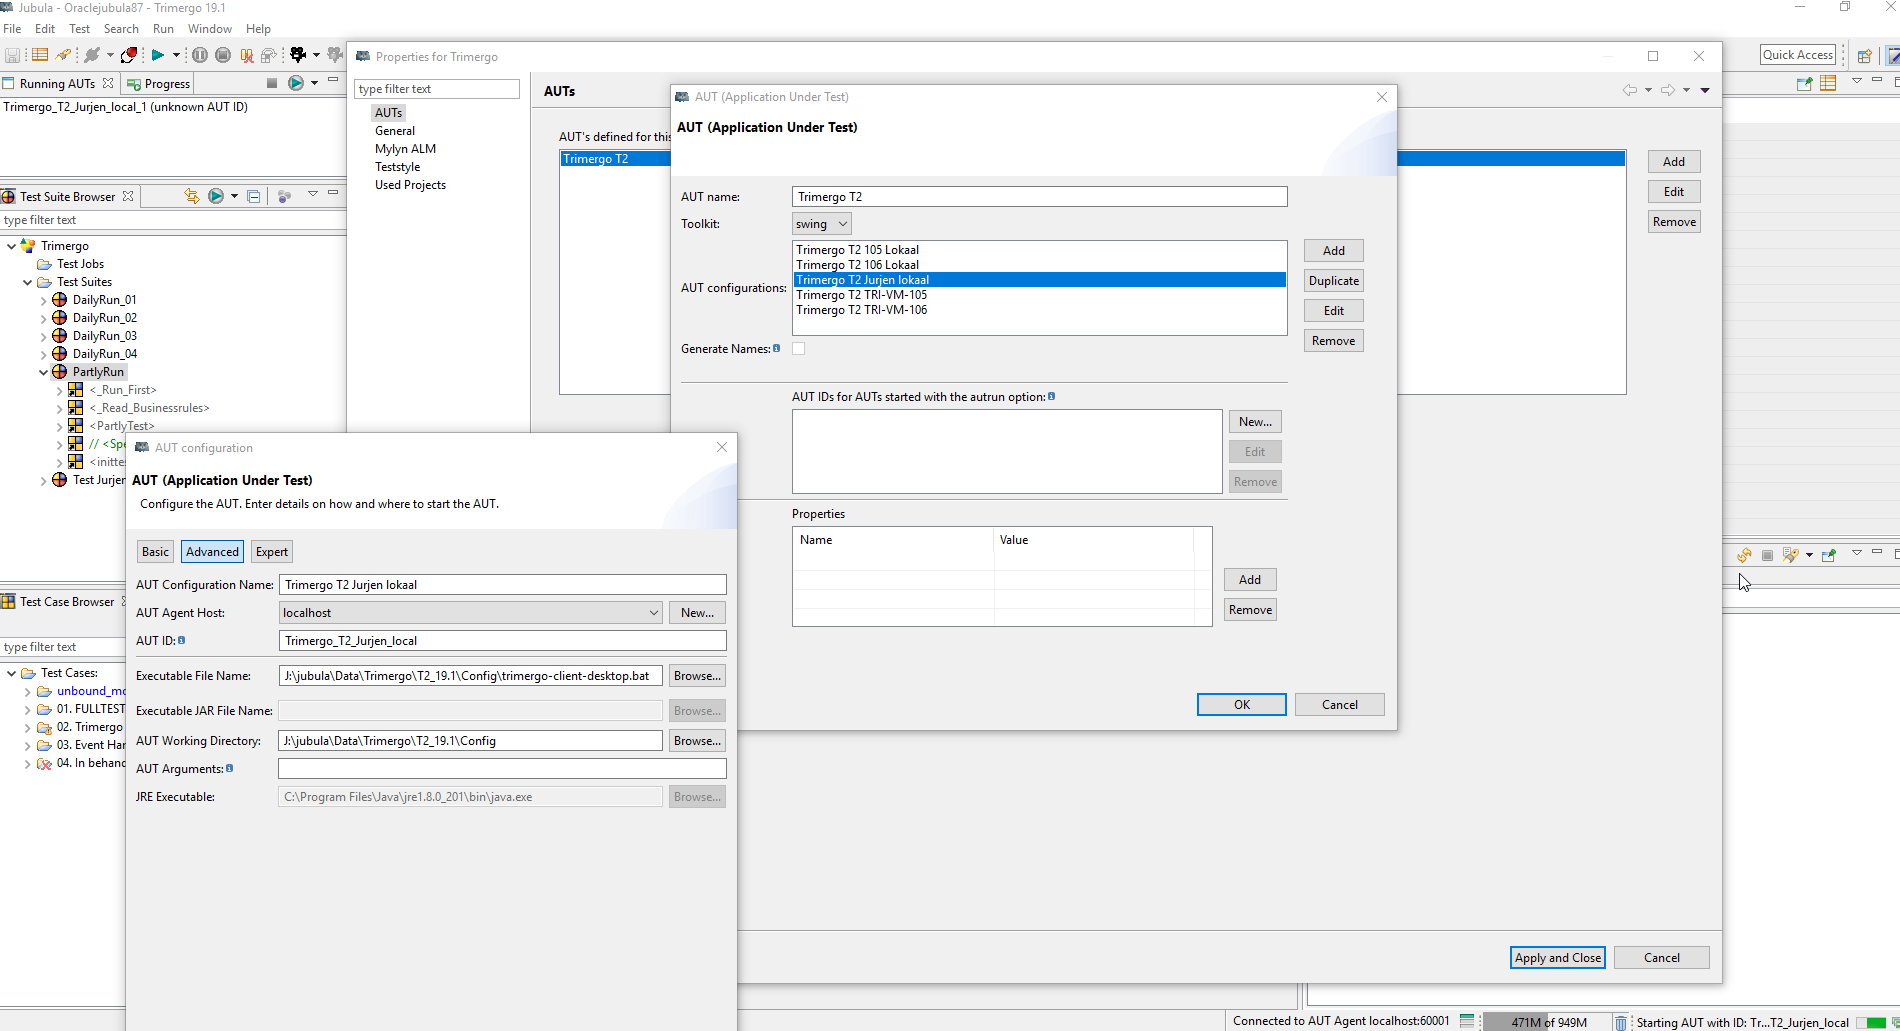Collapse the Trimergo project tree node
Viewport: 1900px width, 1031px height.
click(11, 246)
